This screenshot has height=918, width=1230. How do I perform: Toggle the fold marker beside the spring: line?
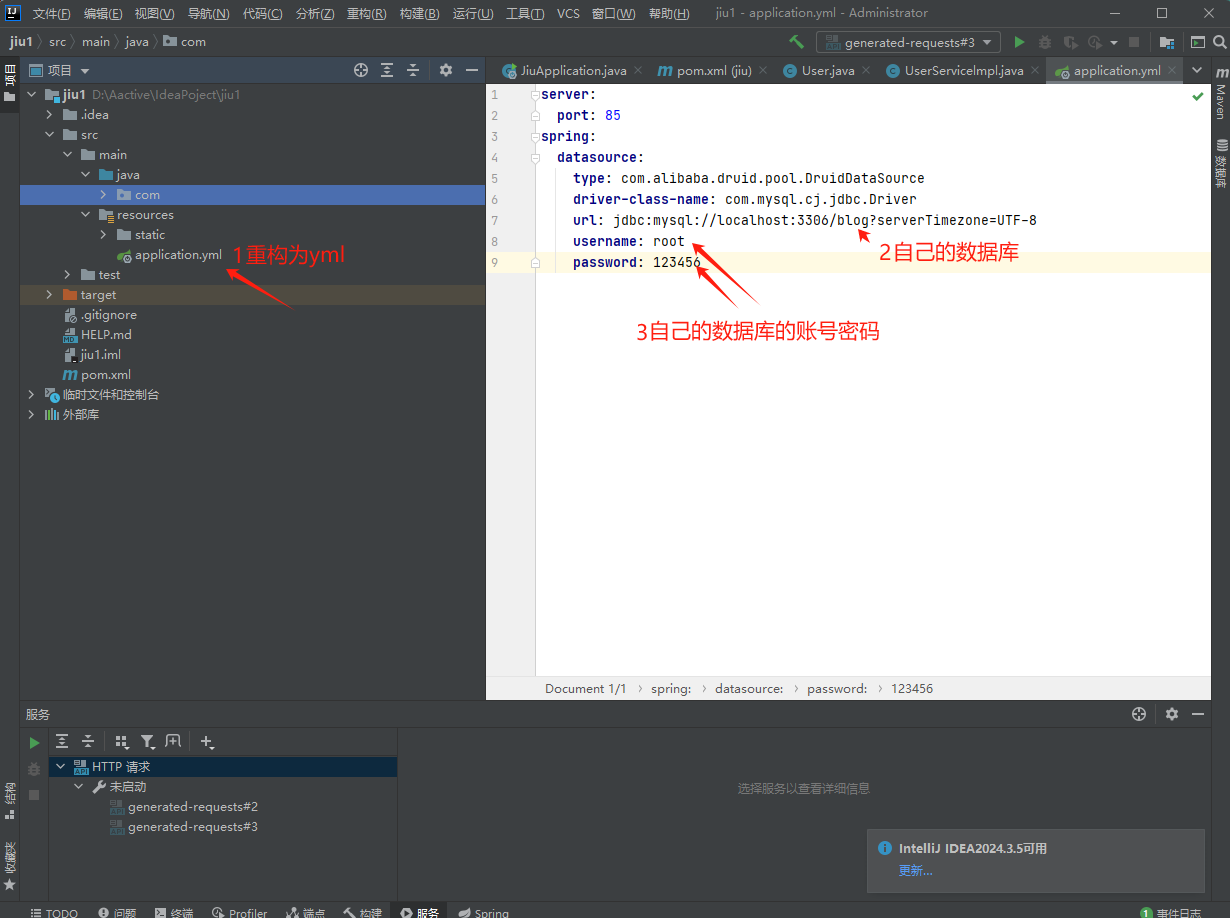tap(535, 136)
